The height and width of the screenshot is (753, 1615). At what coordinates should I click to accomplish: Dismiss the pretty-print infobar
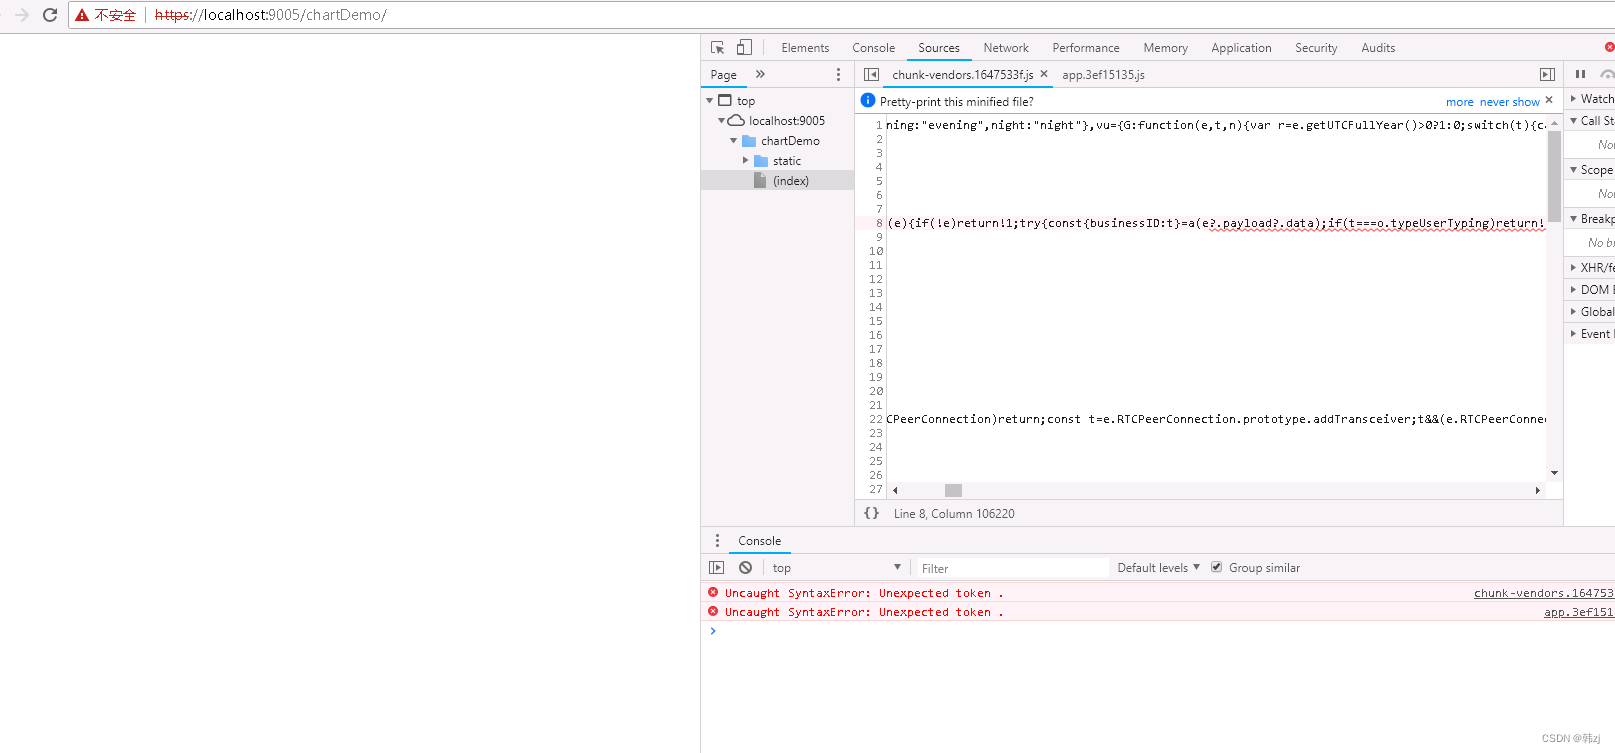[x=1549, y=100]
